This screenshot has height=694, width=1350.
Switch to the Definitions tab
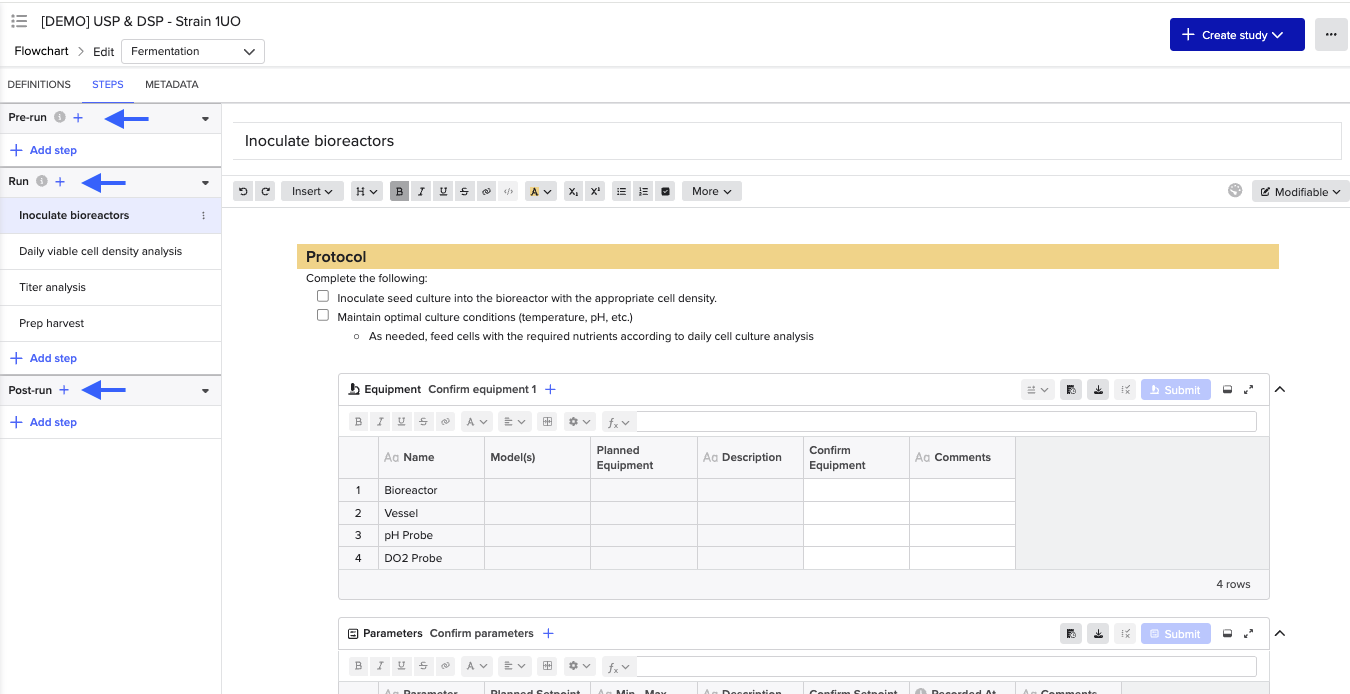tap(39, 85)
